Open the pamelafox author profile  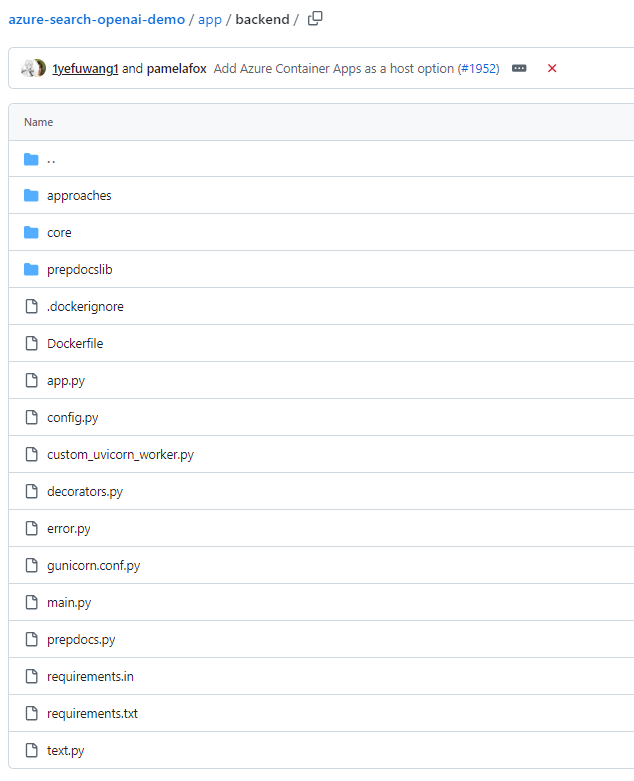176,69
